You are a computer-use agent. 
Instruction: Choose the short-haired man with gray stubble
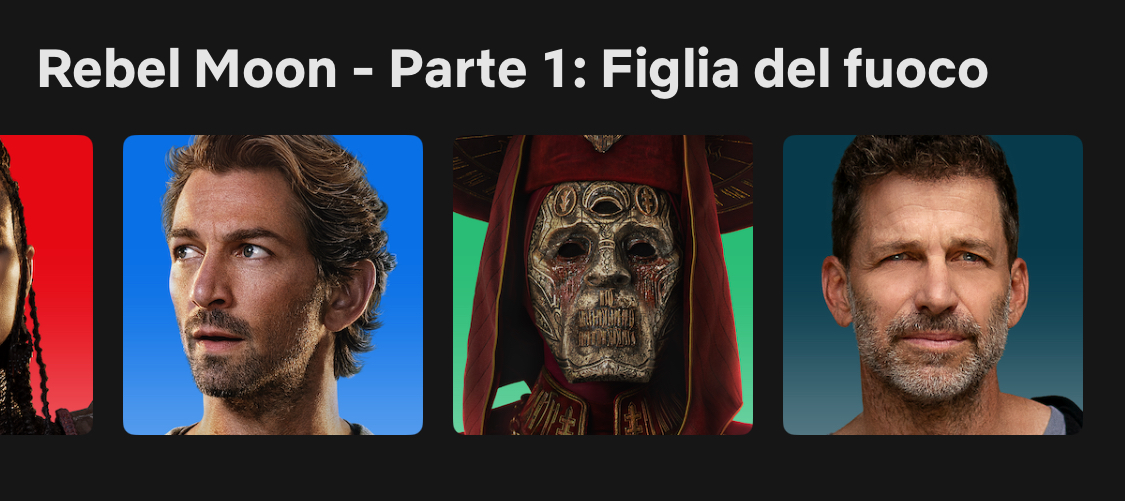pyautogui.click(x=933, y=285)
